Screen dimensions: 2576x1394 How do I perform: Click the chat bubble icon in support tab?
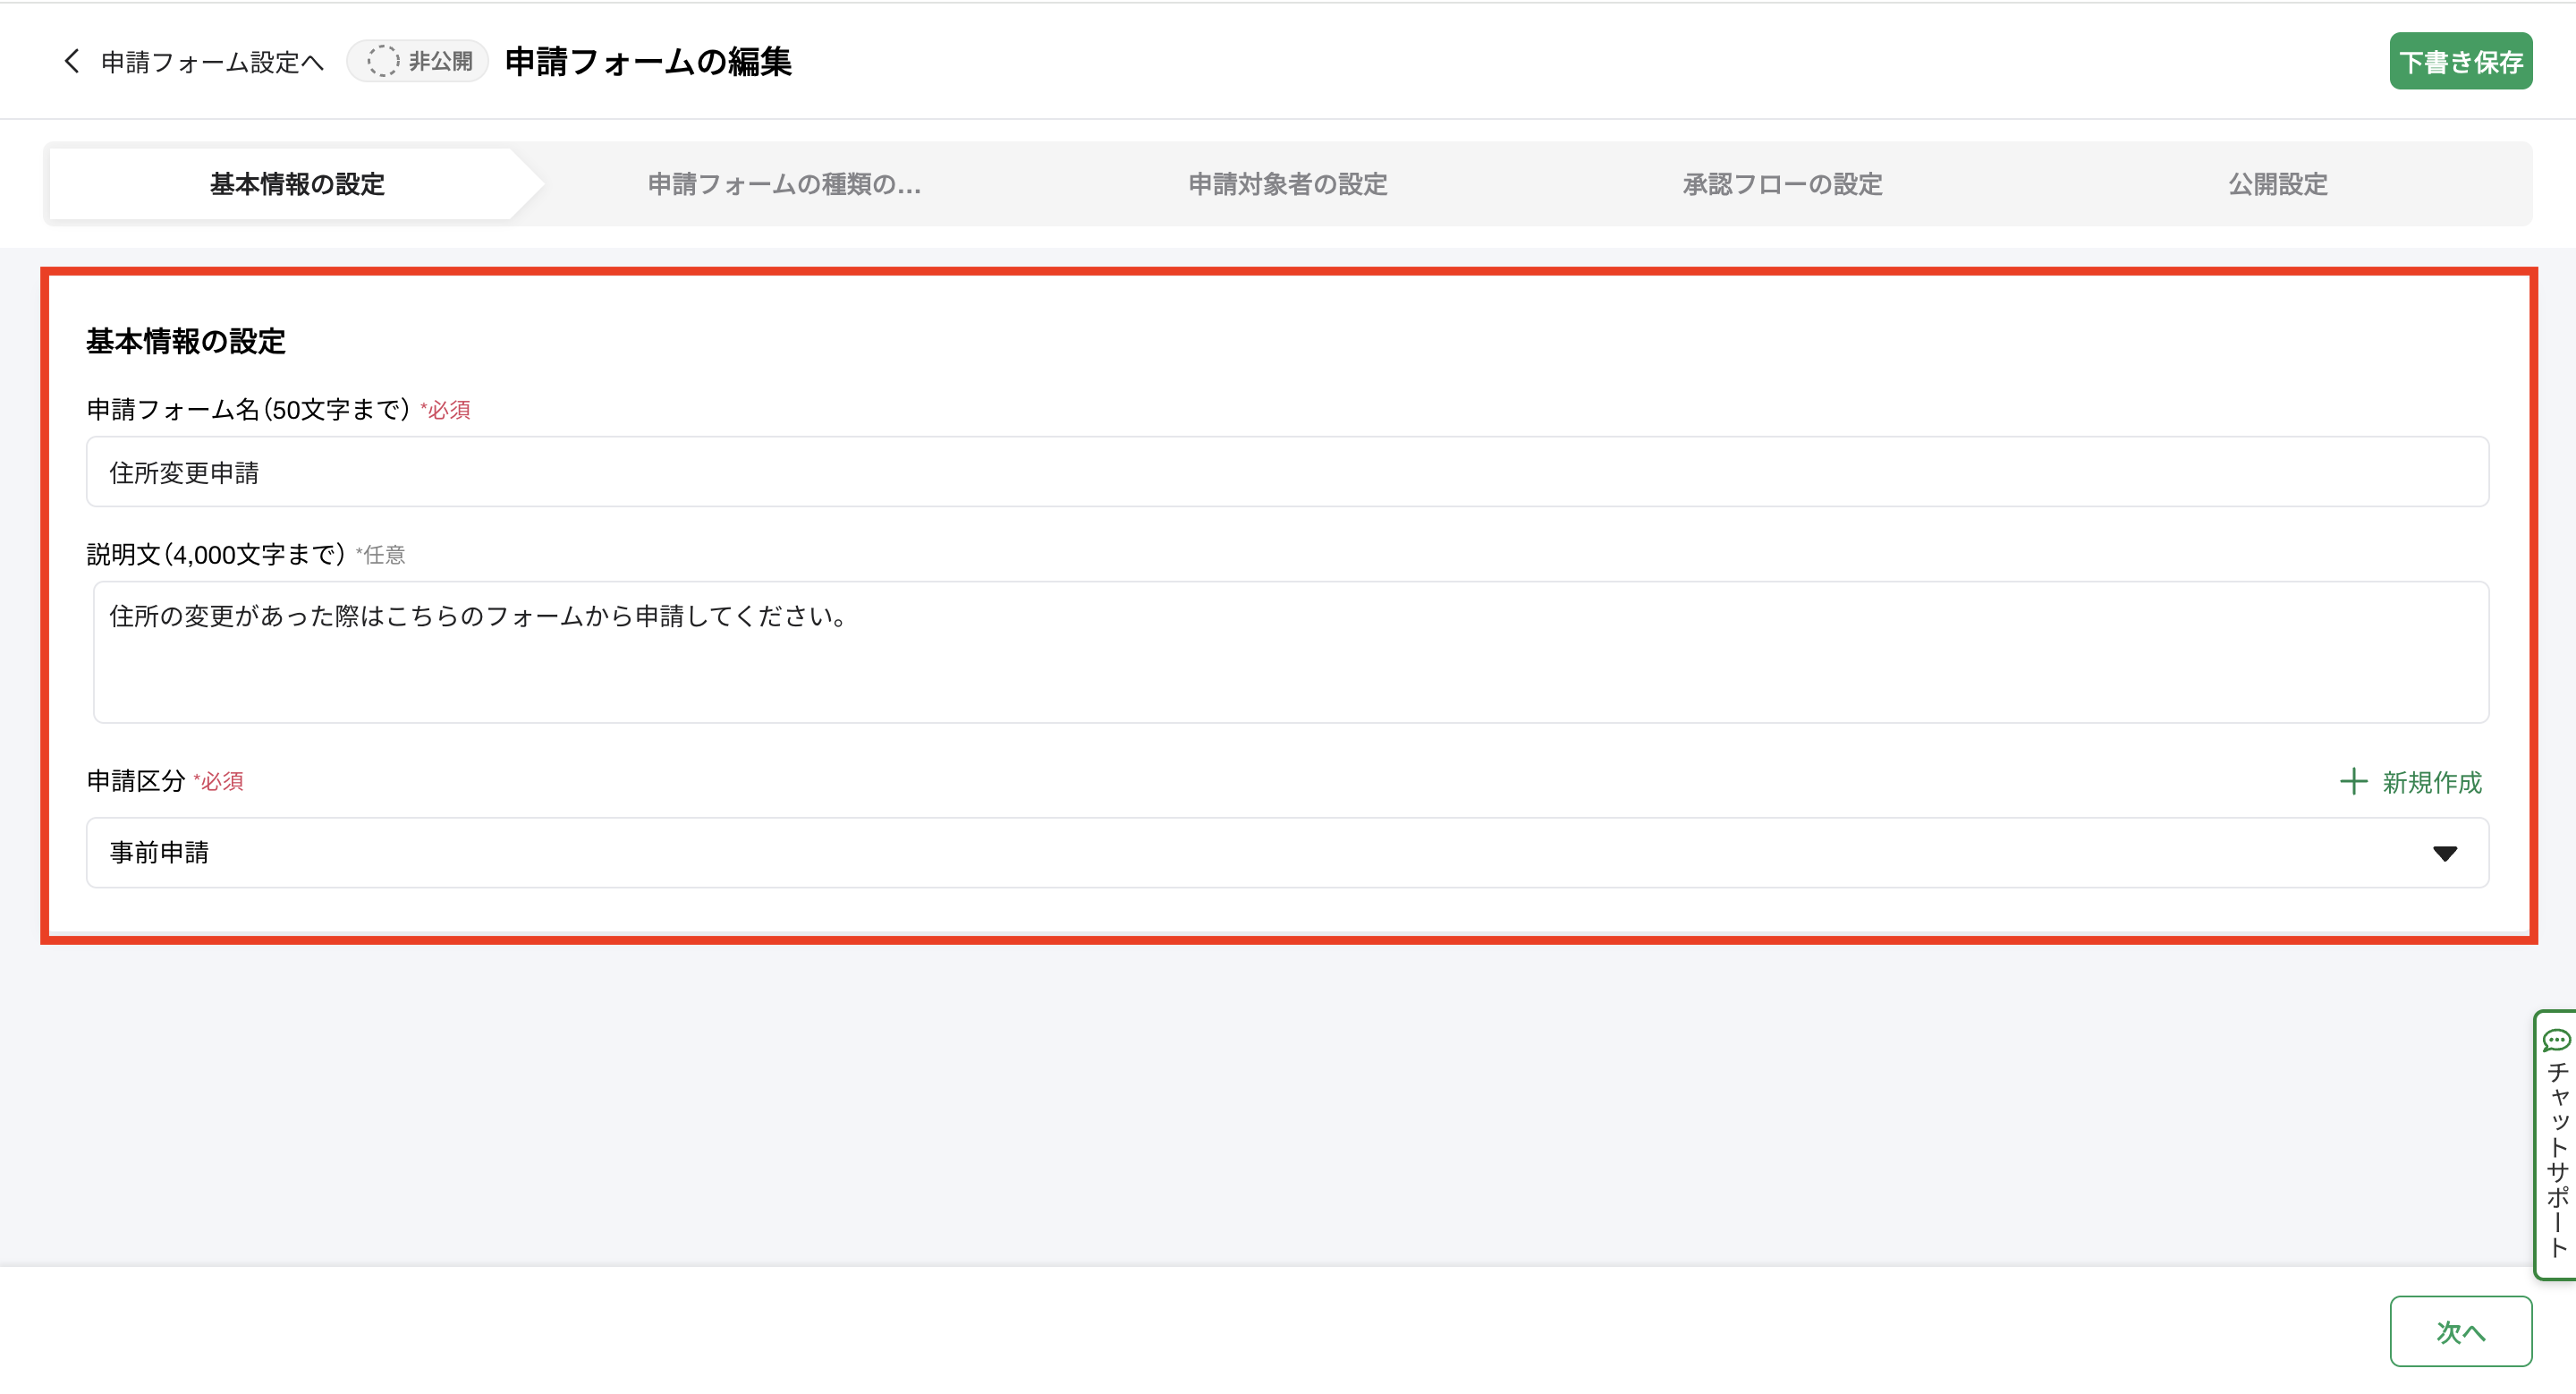pos(2556,1040)
